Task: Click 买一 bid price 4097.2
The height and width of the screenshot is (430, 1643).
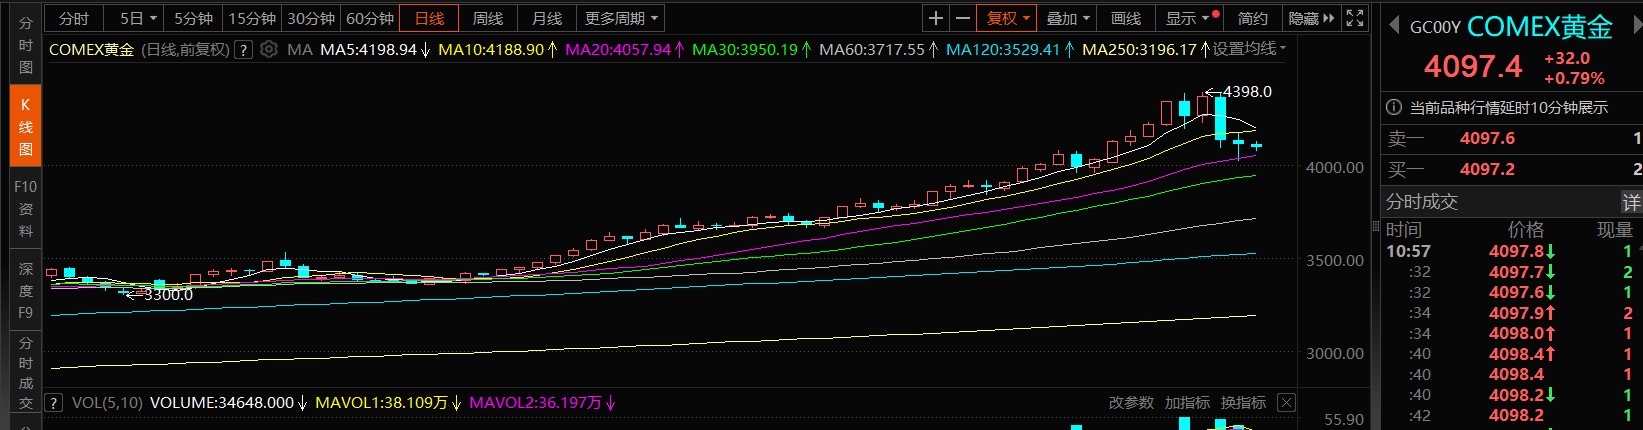Action: tap(1487, 170)
